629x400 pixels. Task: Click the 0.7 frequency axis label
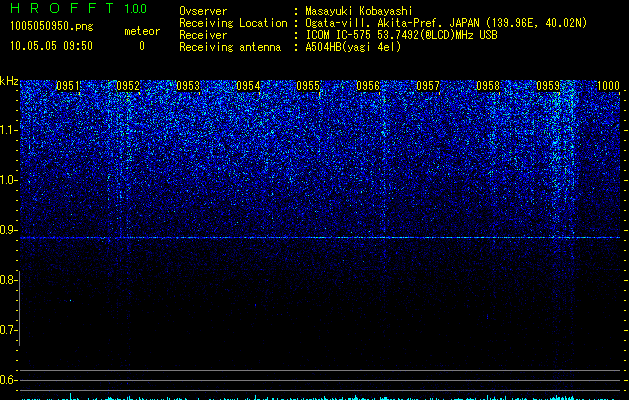[9, 330]
